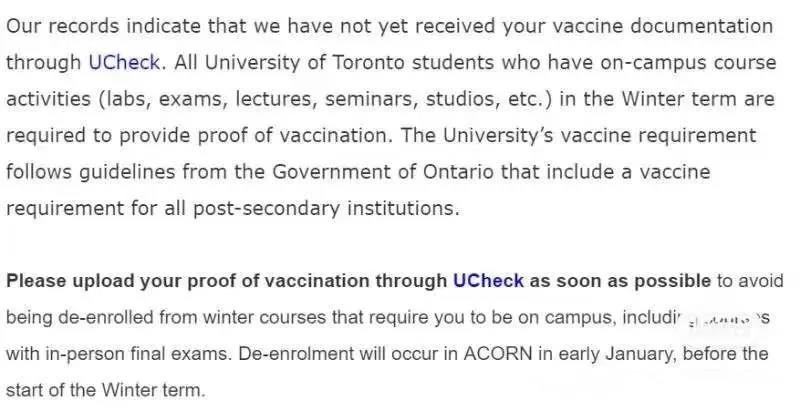Click the phrase 'Government of Ontario'

coord(383,172)
